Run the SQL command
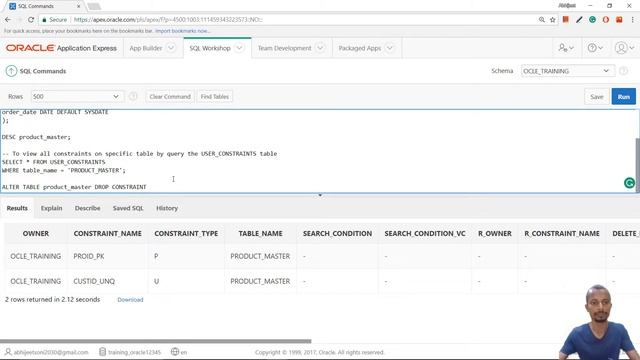This screenshot has width=640, height=360. point(623,97)
